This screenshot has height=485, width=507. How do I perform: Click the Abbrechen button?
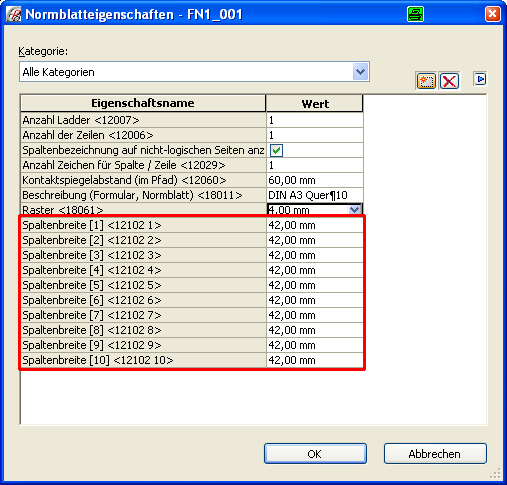(x=435, y=454)
